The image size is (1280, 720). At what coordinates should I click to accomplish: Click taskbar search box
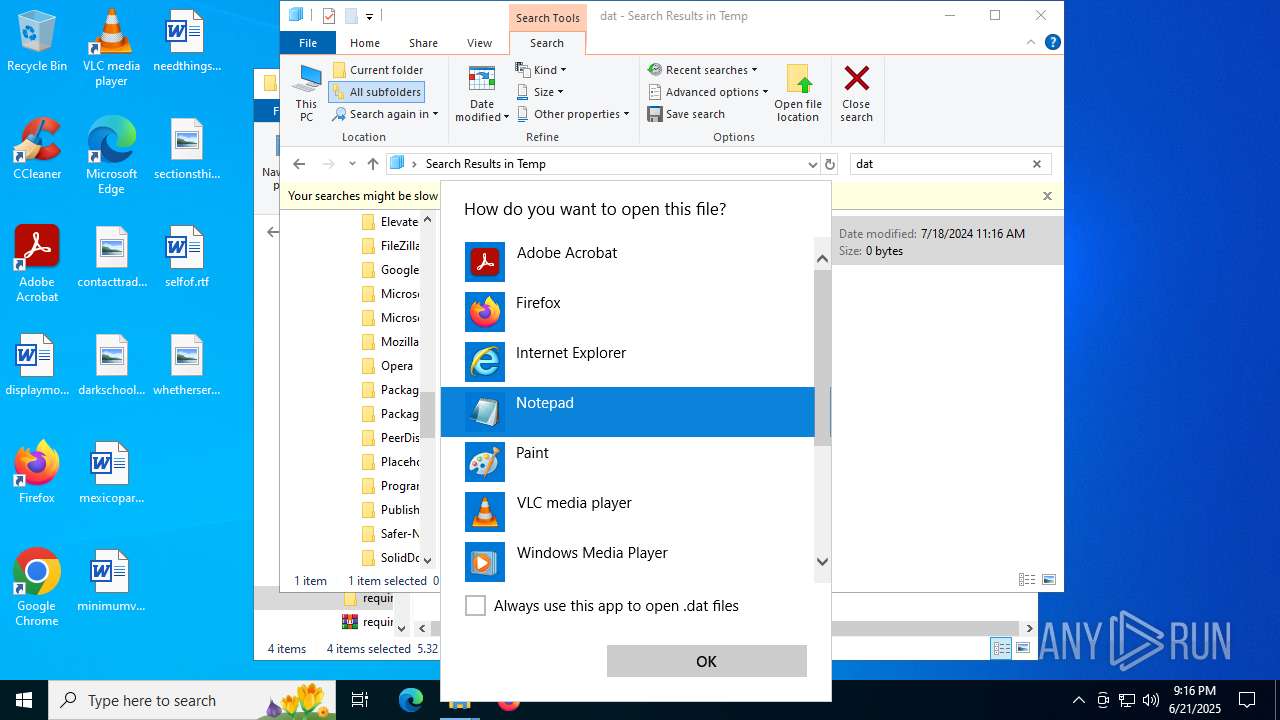194,700
